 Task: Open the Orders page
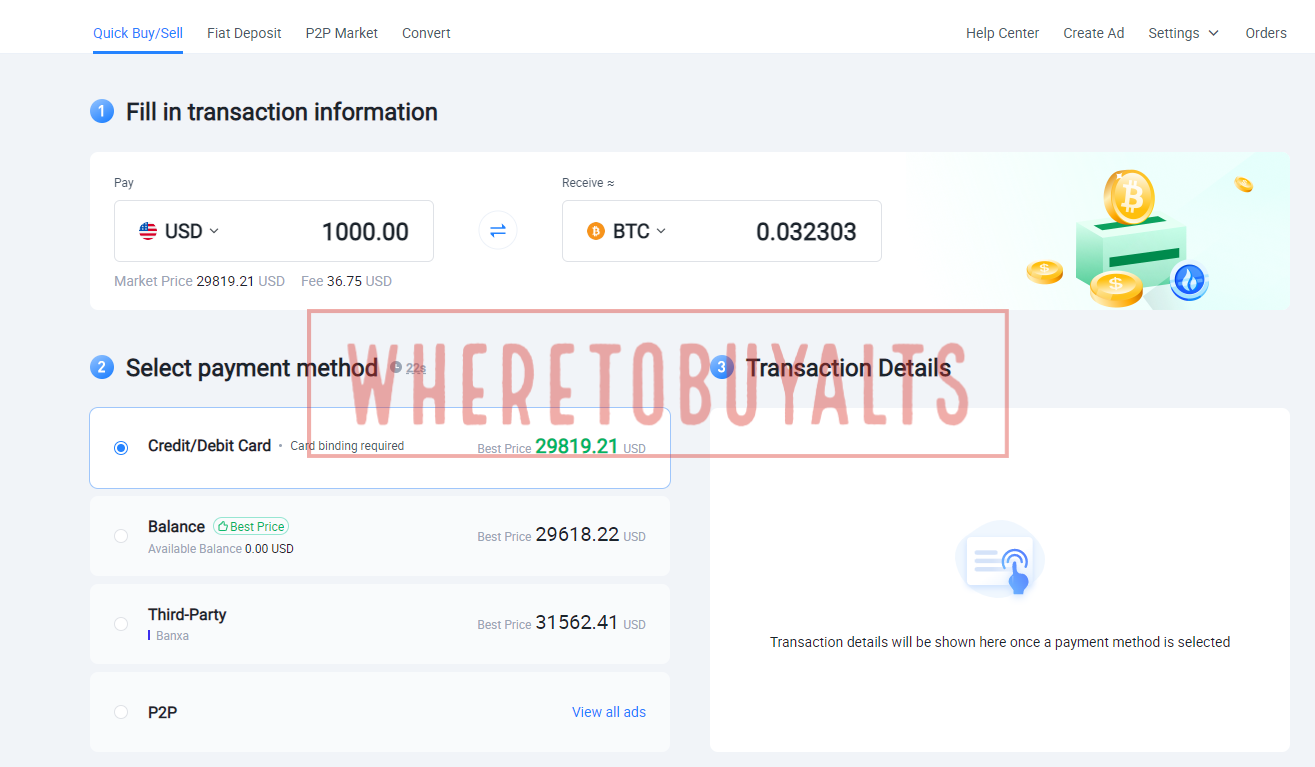1266,33
